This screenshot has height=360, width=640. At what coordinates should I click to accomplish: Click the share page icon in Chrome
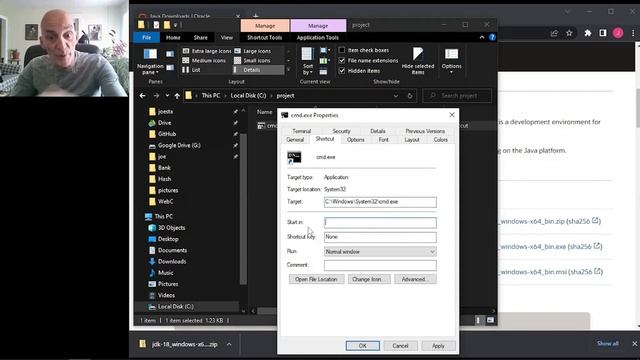coord(554,33)
